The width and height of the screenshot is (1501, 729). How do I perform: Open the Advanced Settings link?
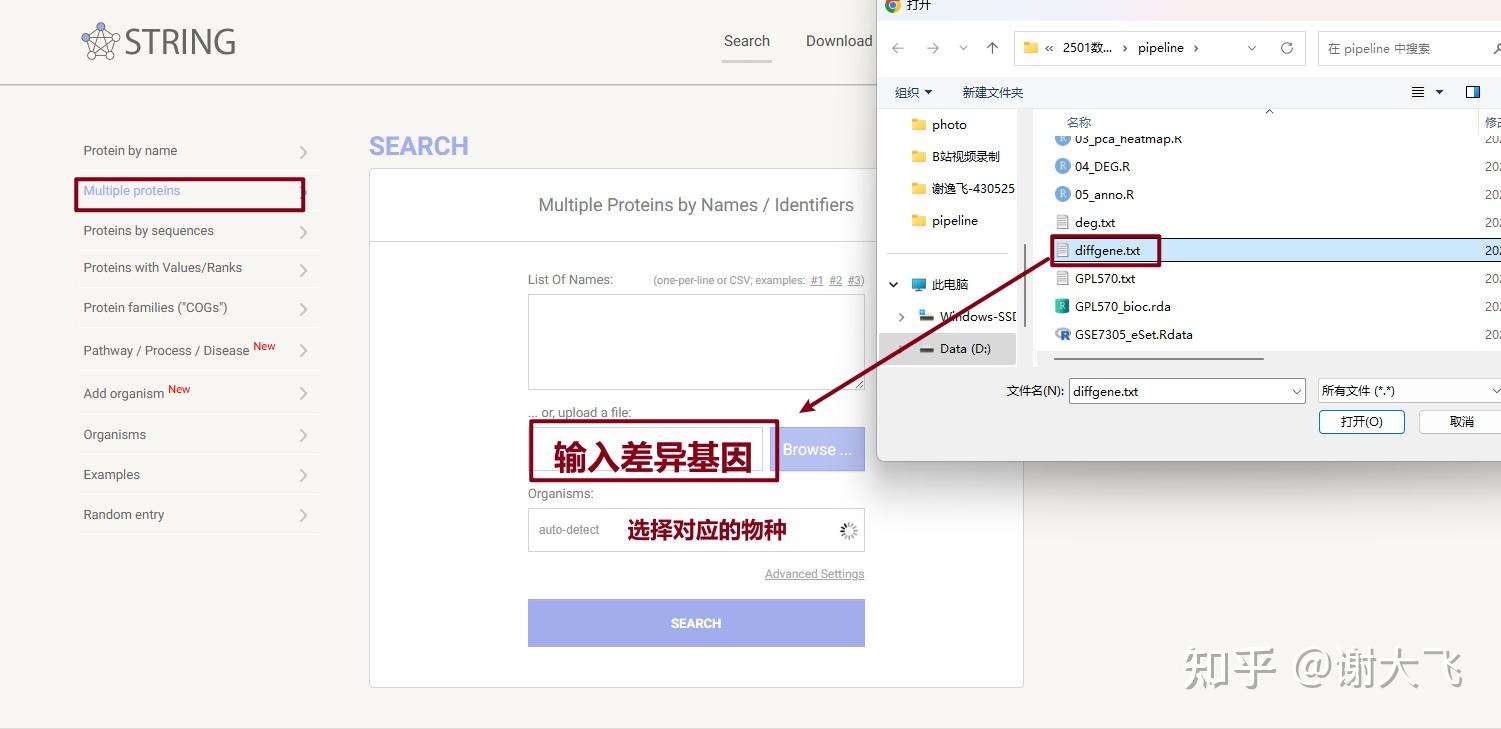click(813, 573)
